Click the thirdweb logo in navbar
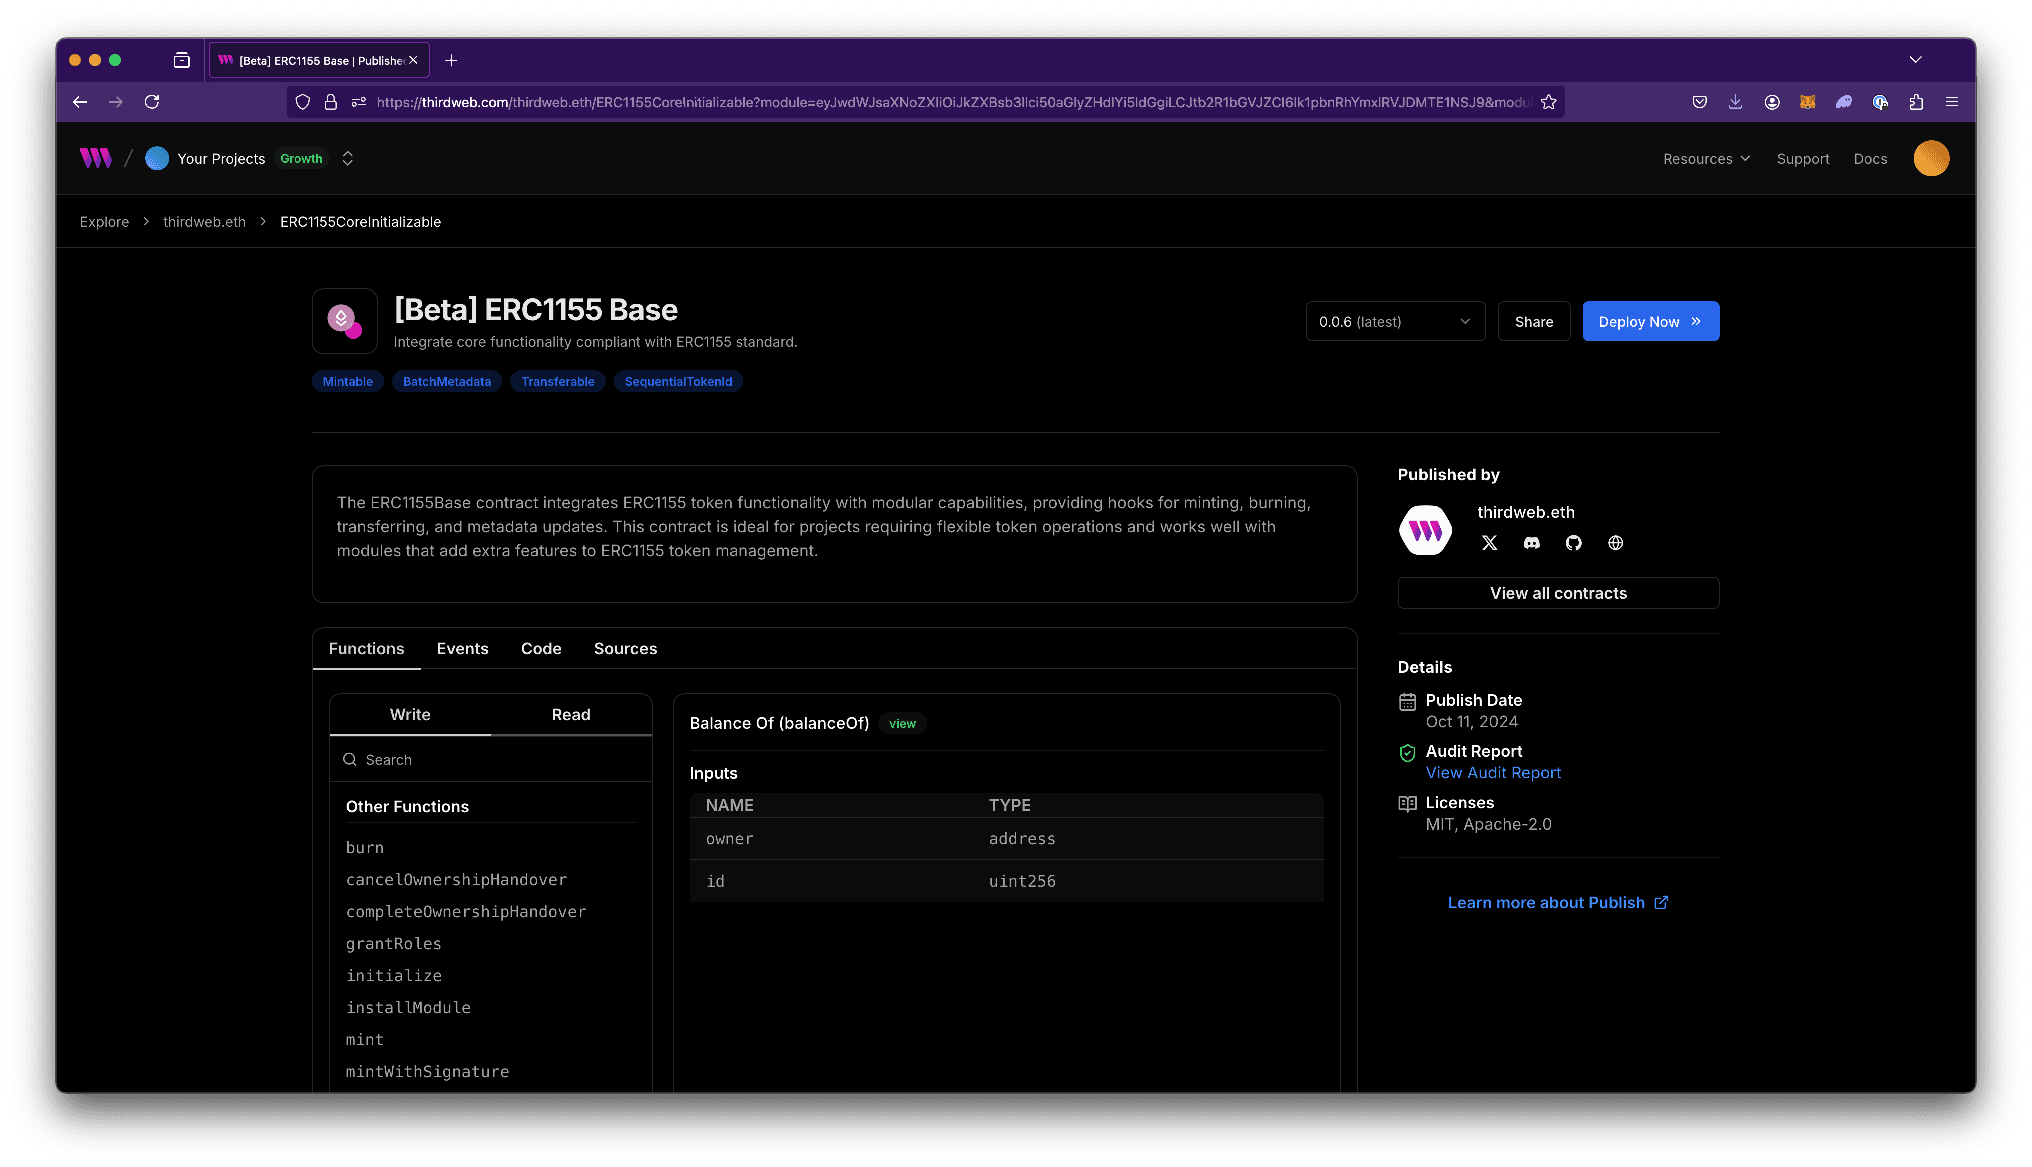Viewport: 2032px width, 1167px height. pos(94,157)
